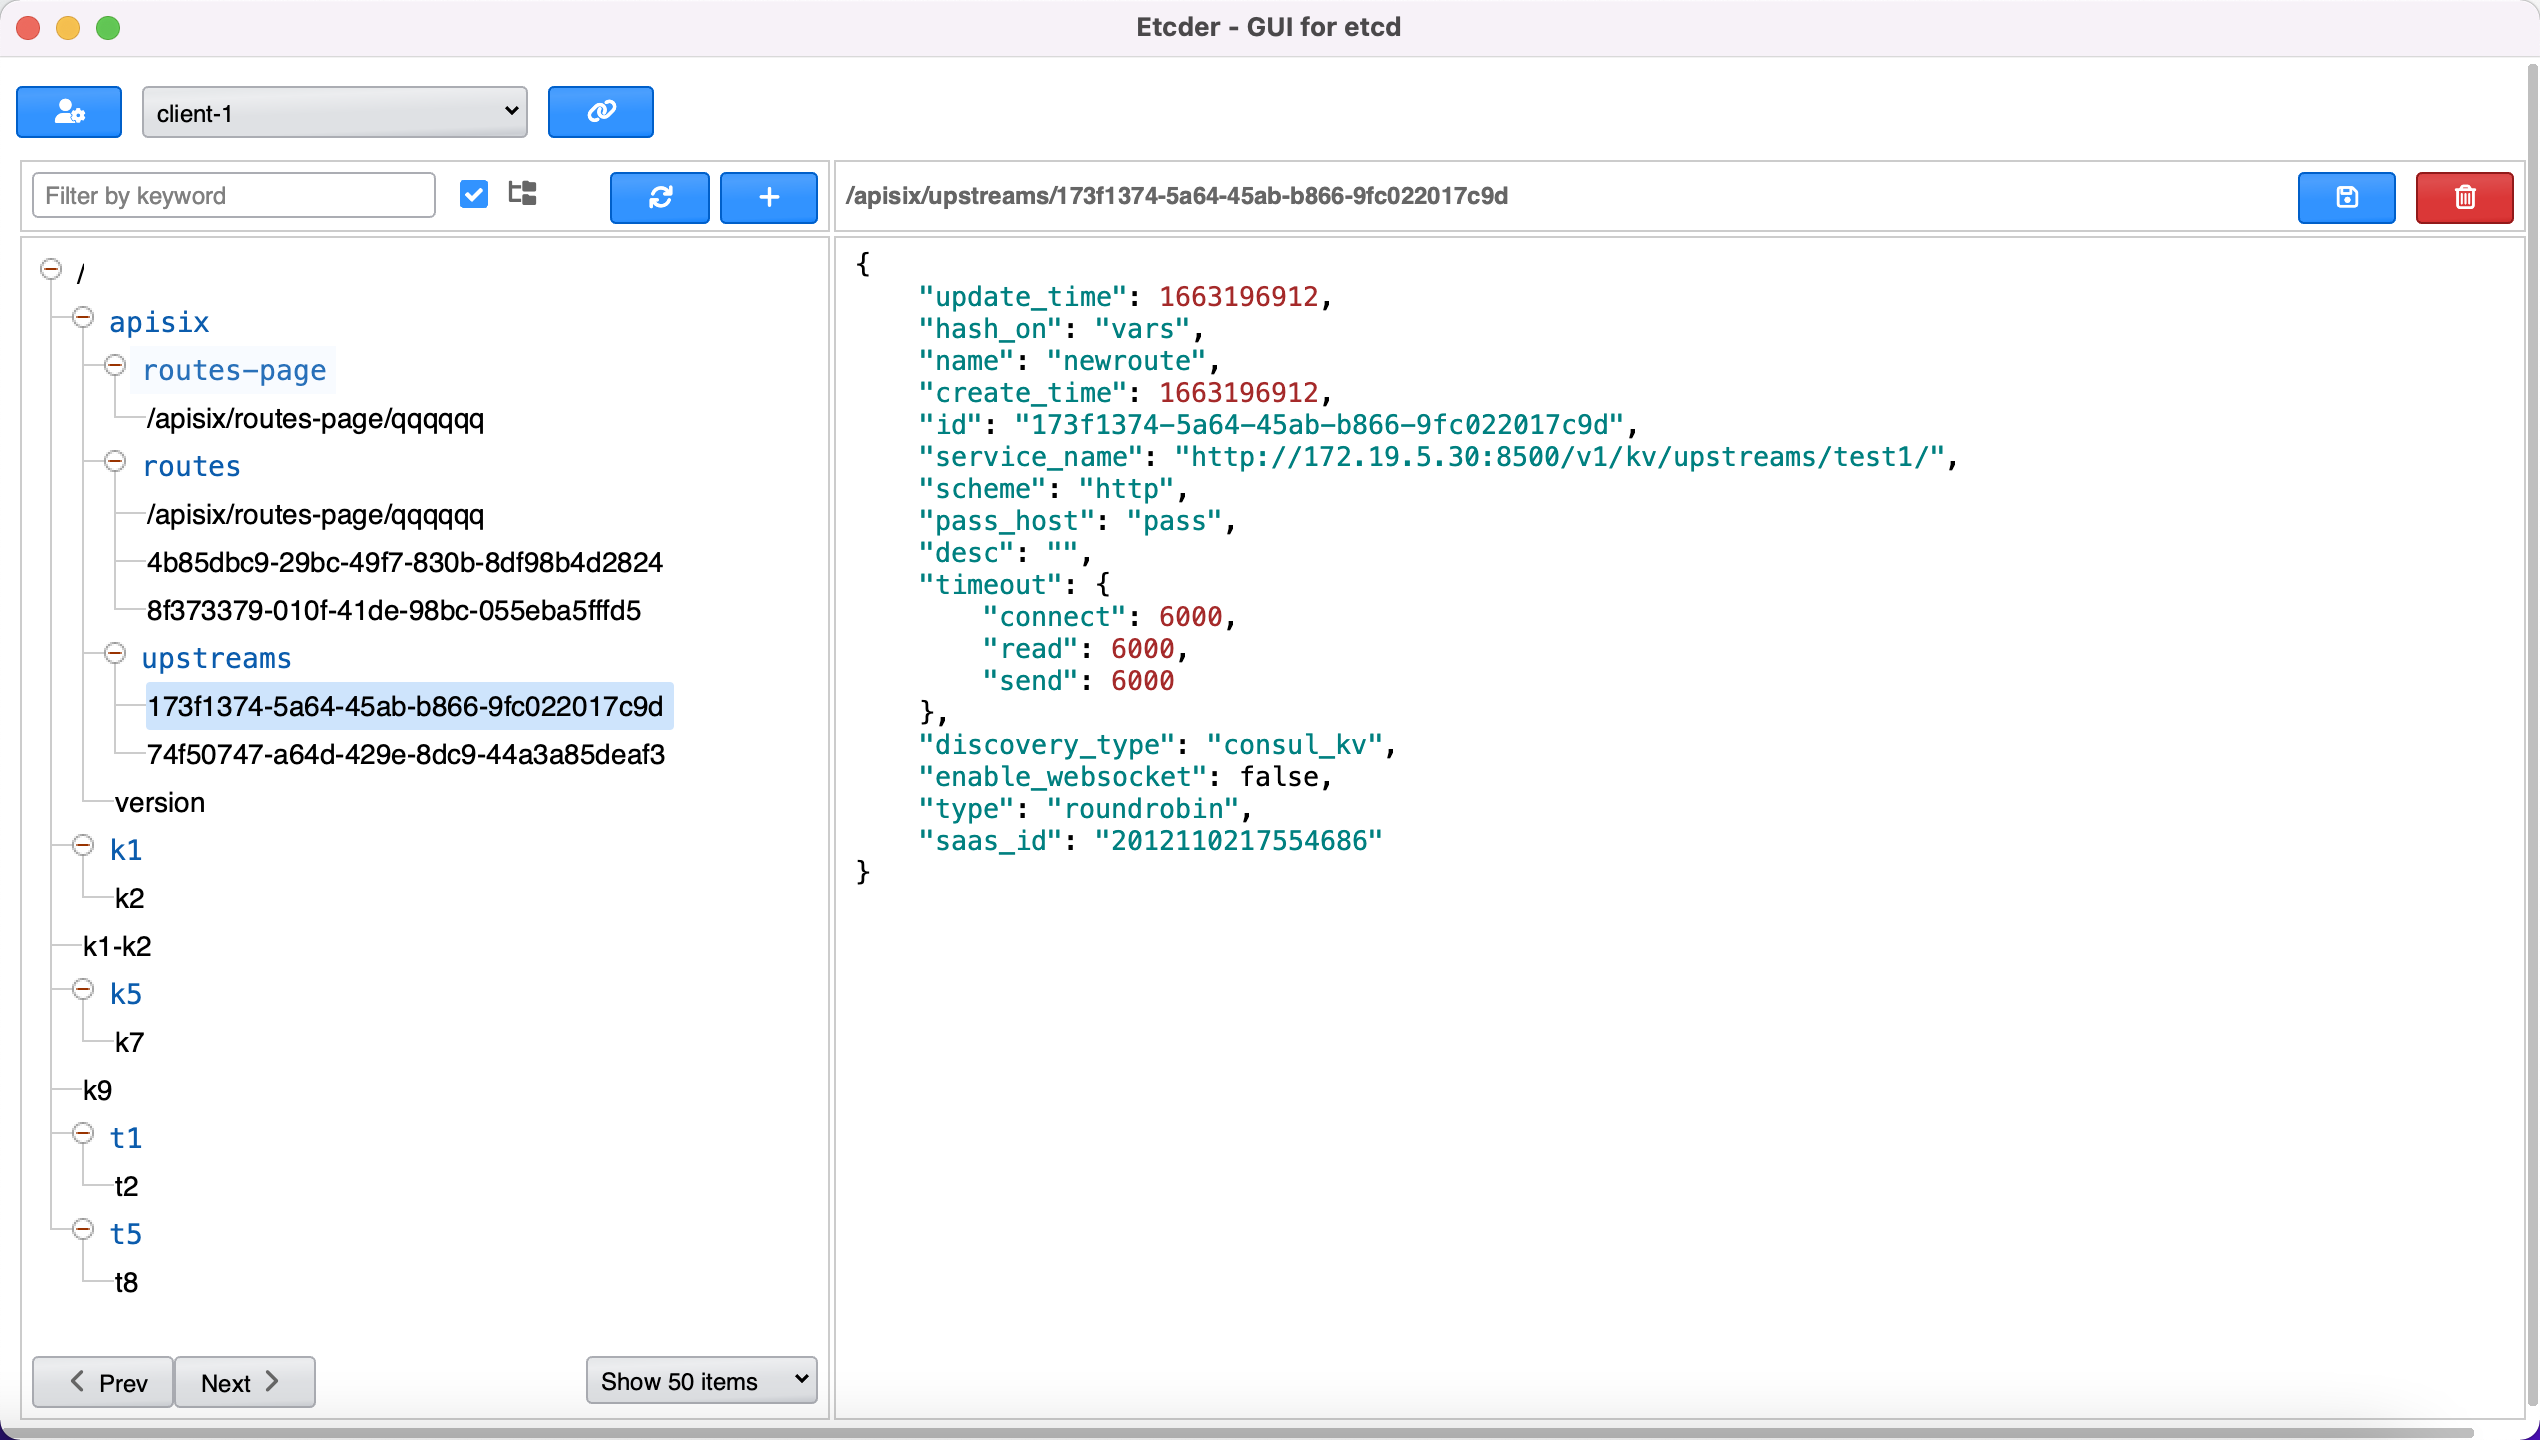
Task: Toggle the checkbox beside the keyword filter
Action: coord(474,194)
